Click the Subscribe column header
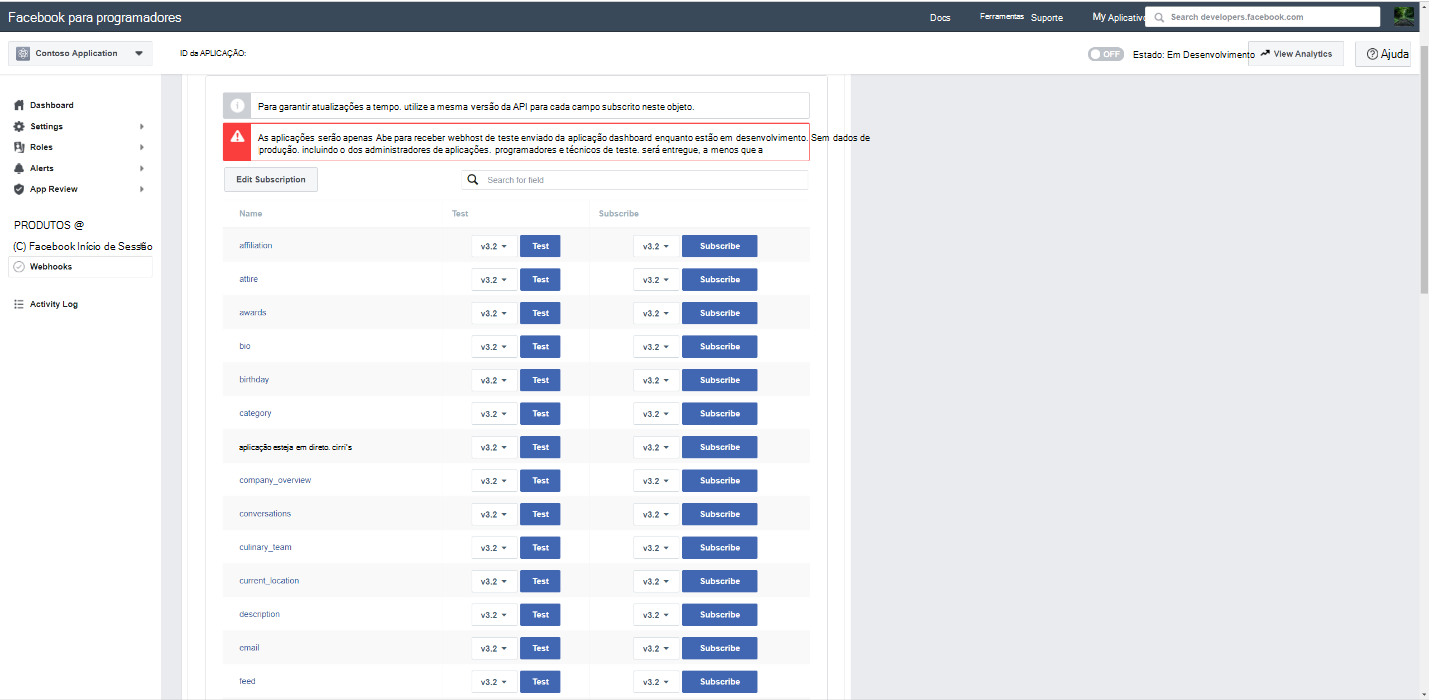 click(619, 214)
